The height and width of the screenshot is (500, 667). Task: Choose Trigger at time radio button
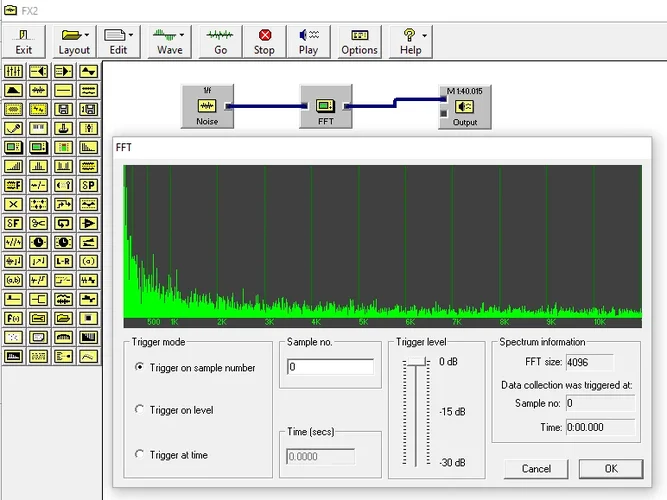(139, 455)
